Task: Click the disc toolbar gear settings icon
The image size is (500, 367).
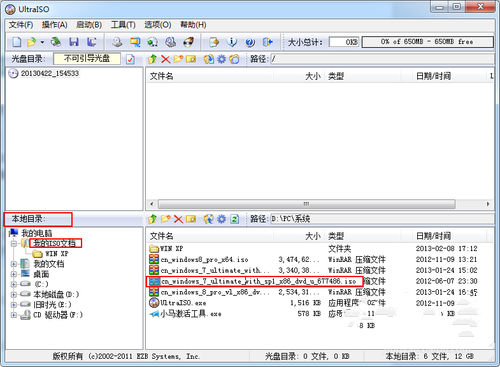Action: click(222, 59)
